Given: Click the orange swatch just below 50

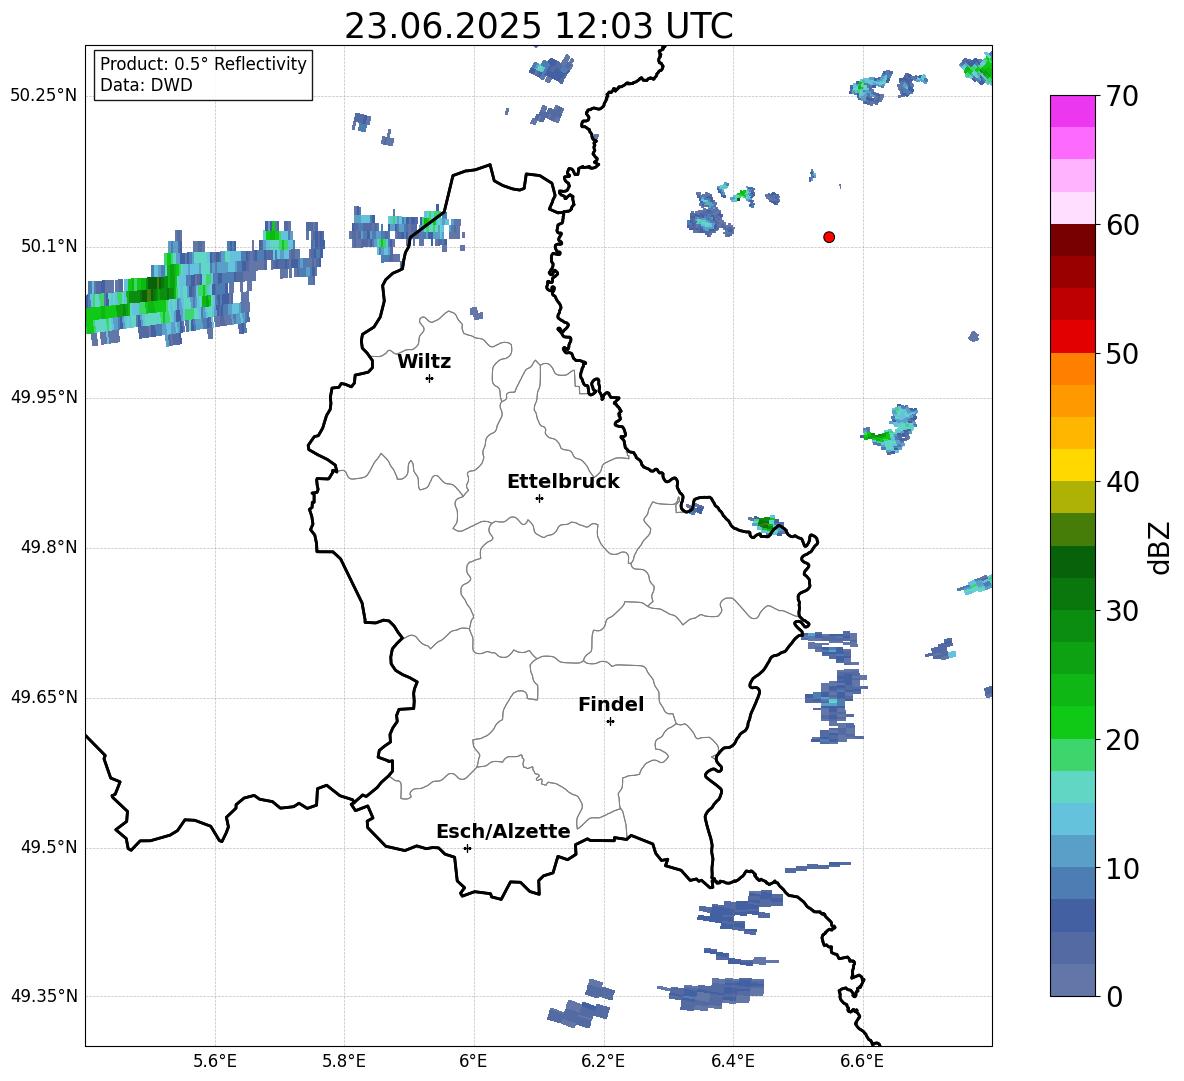Looking at the screenshot, I should point(1073,369).
